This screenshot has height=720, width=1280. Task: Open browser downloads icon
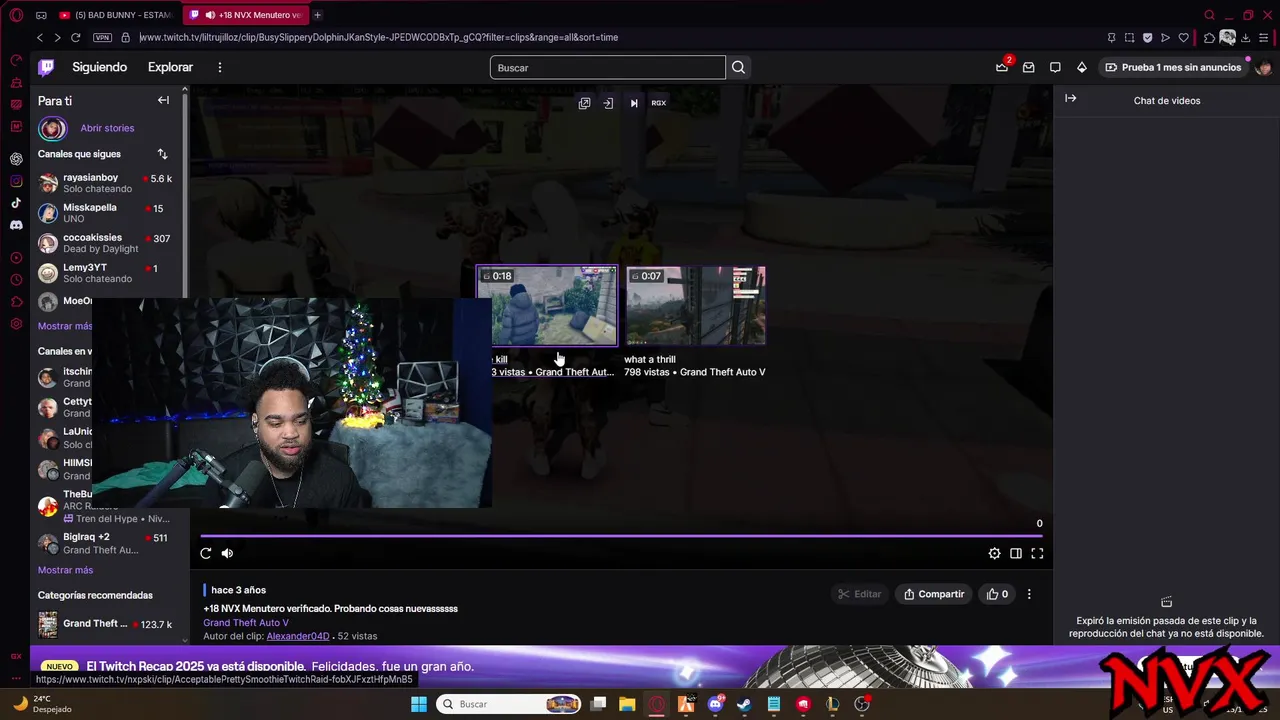pos(1245,37)
